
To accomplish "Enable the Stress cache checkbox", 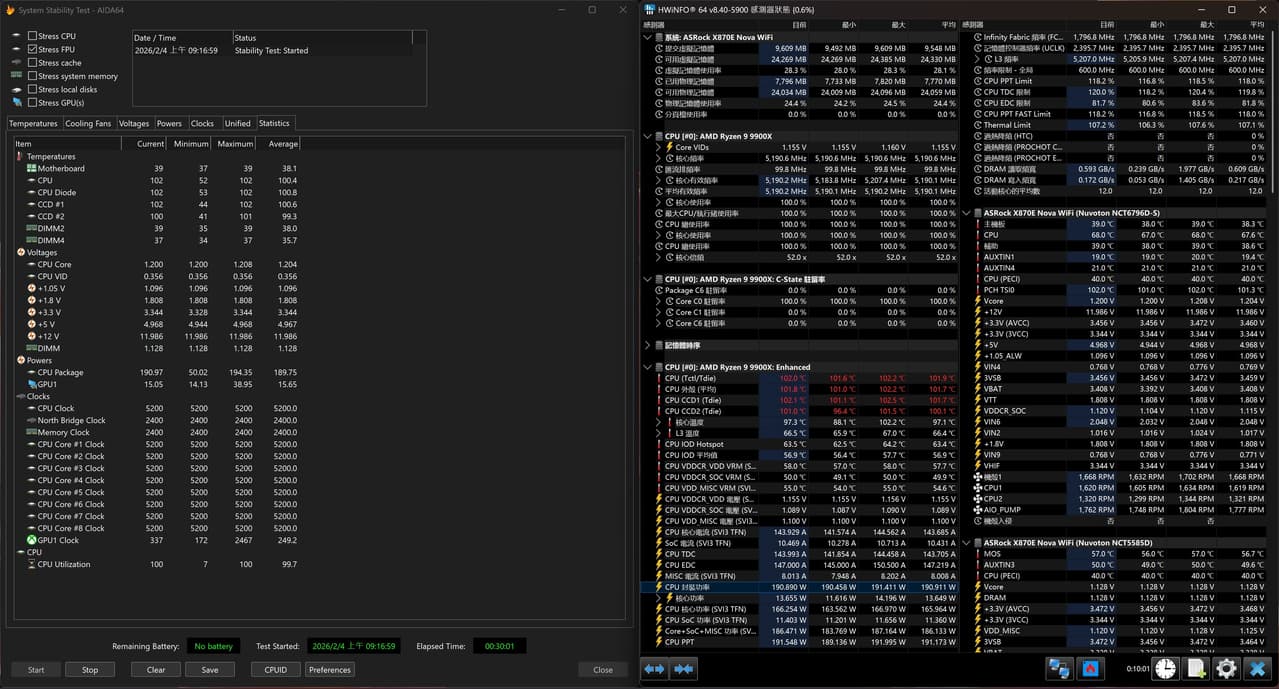I will click(x=32, y=62).
